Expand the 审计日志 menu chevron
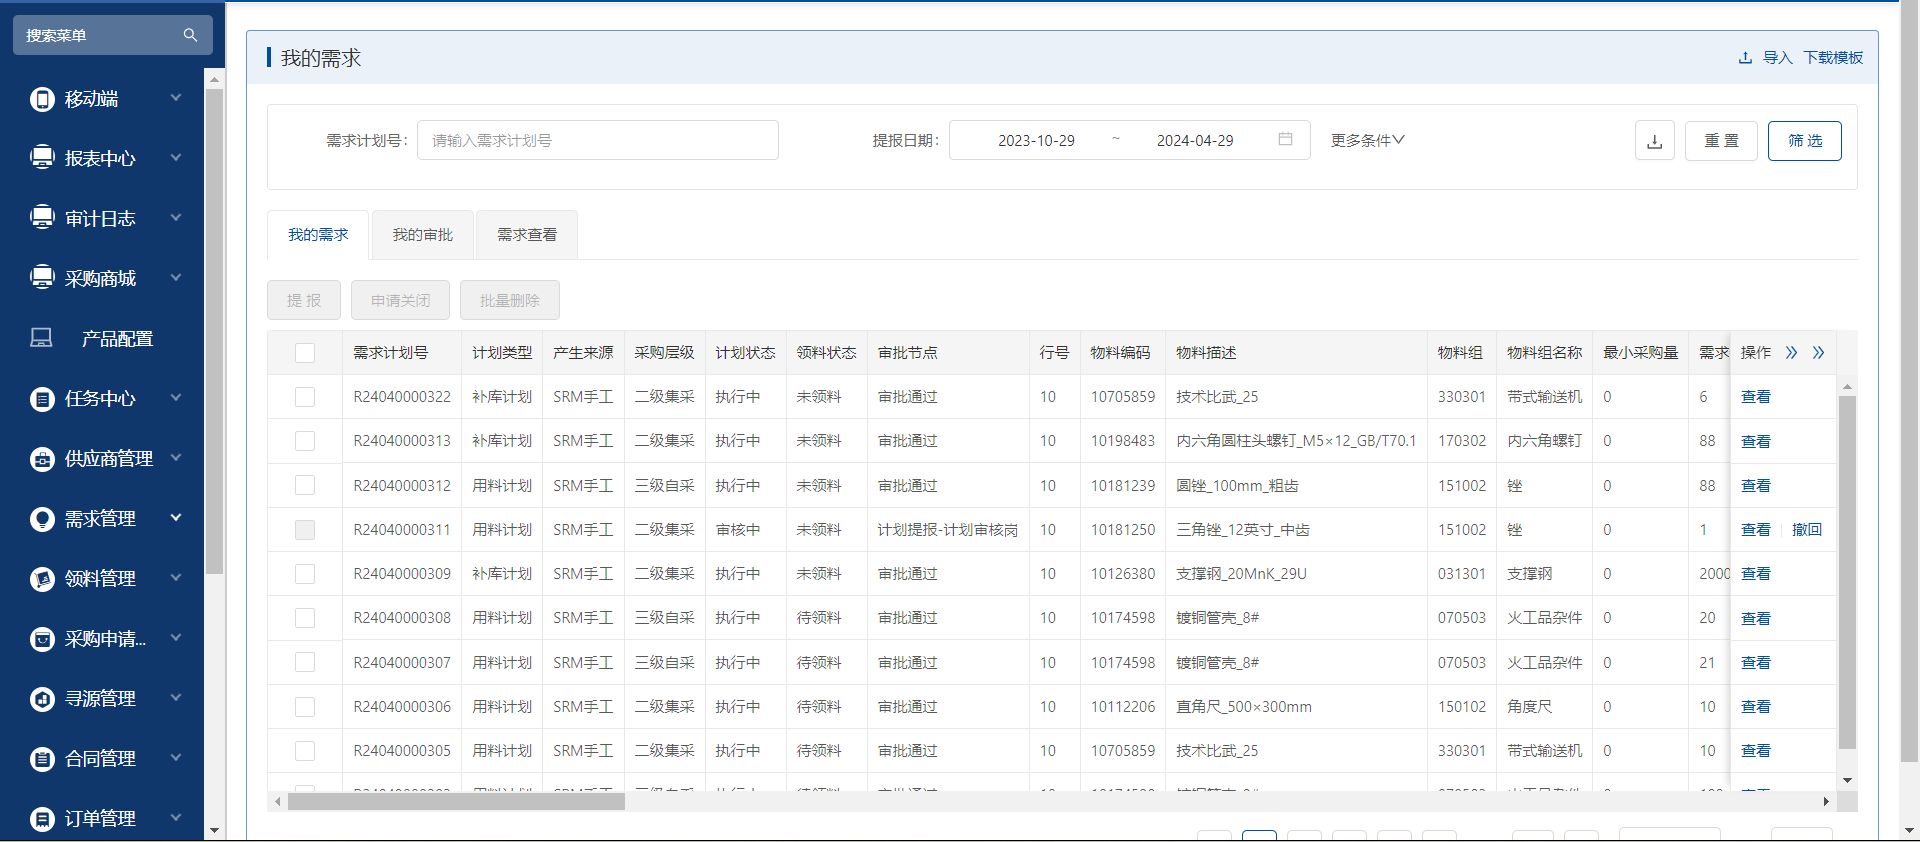The image size is (1920, 842). (176, 218)
